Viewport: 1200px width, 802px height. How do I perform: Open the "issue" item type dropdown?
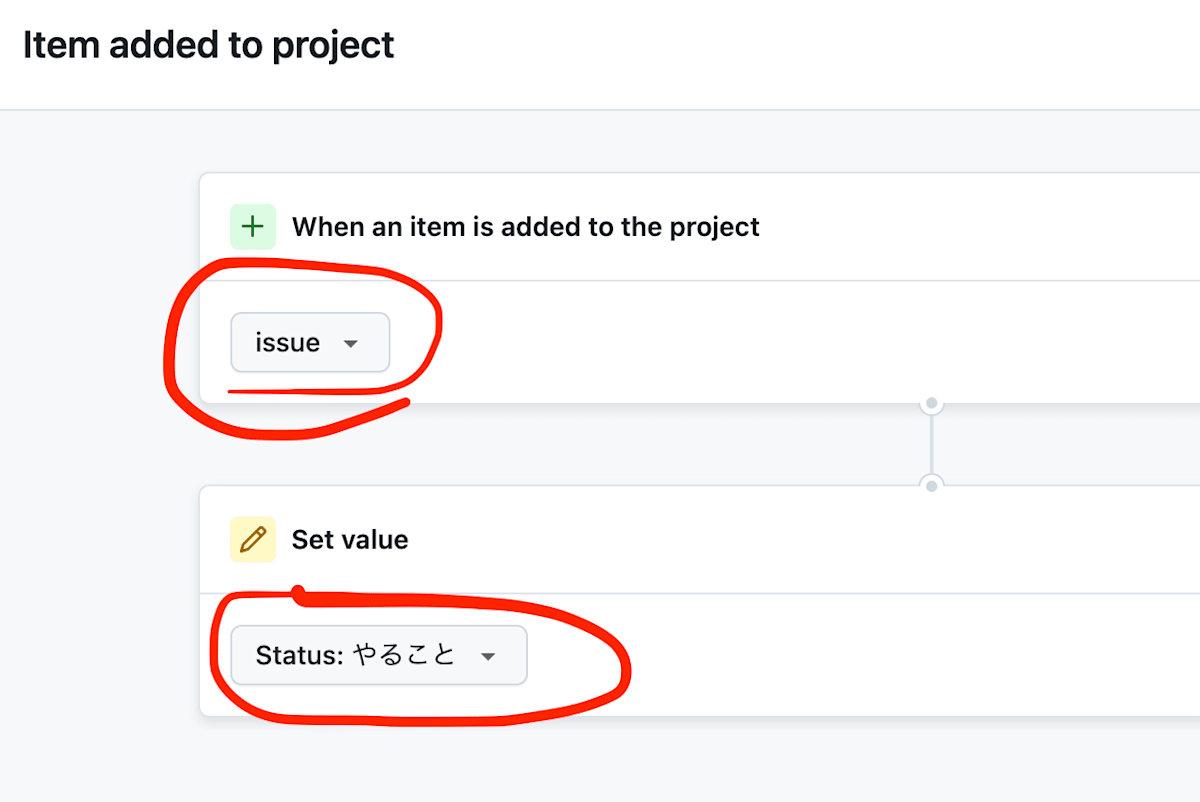pos(309,343)
